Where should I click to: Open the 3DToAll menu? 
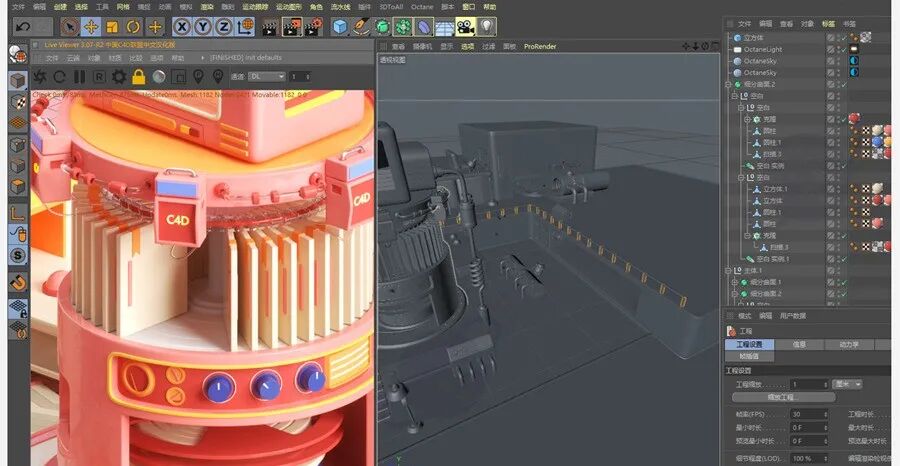[391, 7]
